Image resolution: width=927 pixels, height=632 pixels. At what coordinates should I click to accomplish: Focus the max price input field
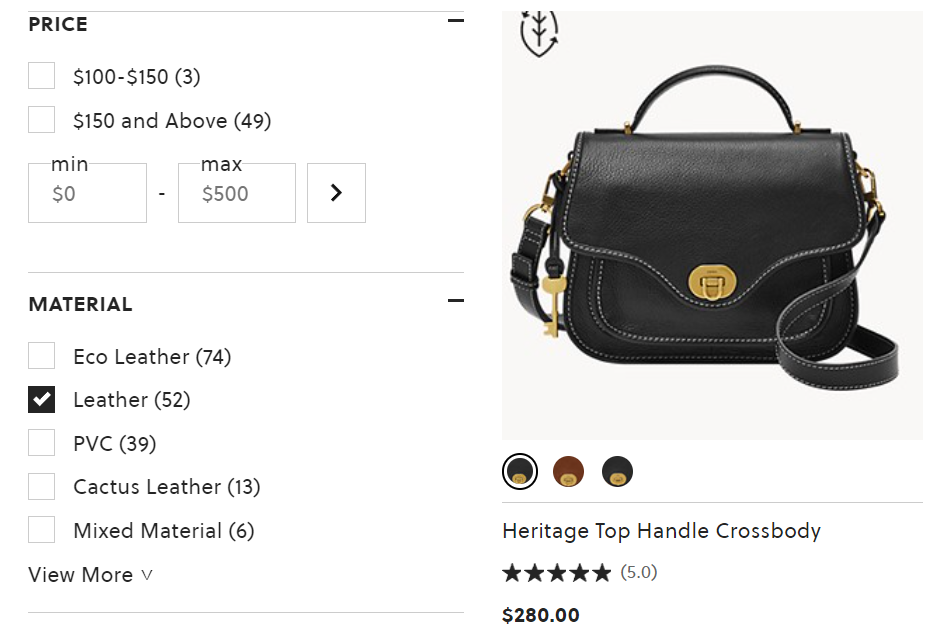point(237,194)
